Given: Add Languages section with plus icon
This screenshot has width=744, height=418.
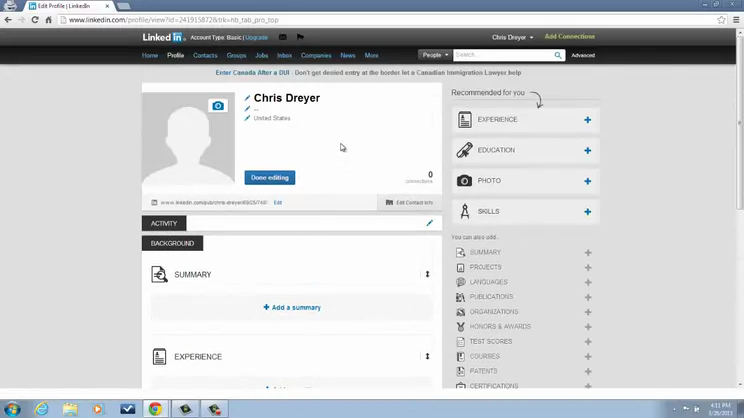Looking at the screenshot, I should click(x=588, y=282).
